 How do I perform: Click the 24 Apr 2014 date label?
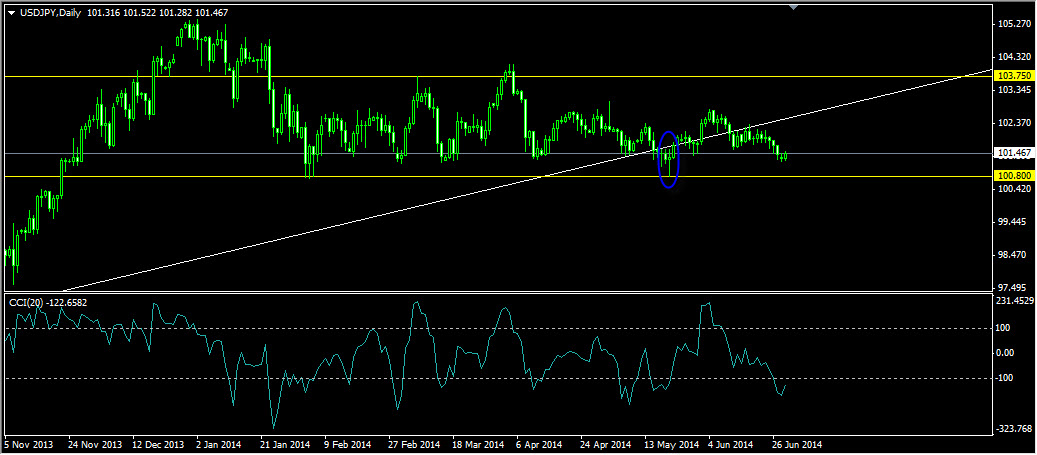click(606, 444)
